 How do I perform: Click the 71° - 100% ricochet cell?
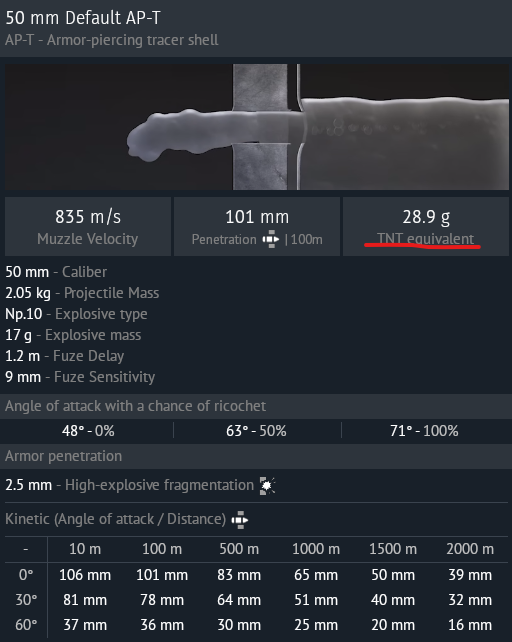click(x=424, y=431)
